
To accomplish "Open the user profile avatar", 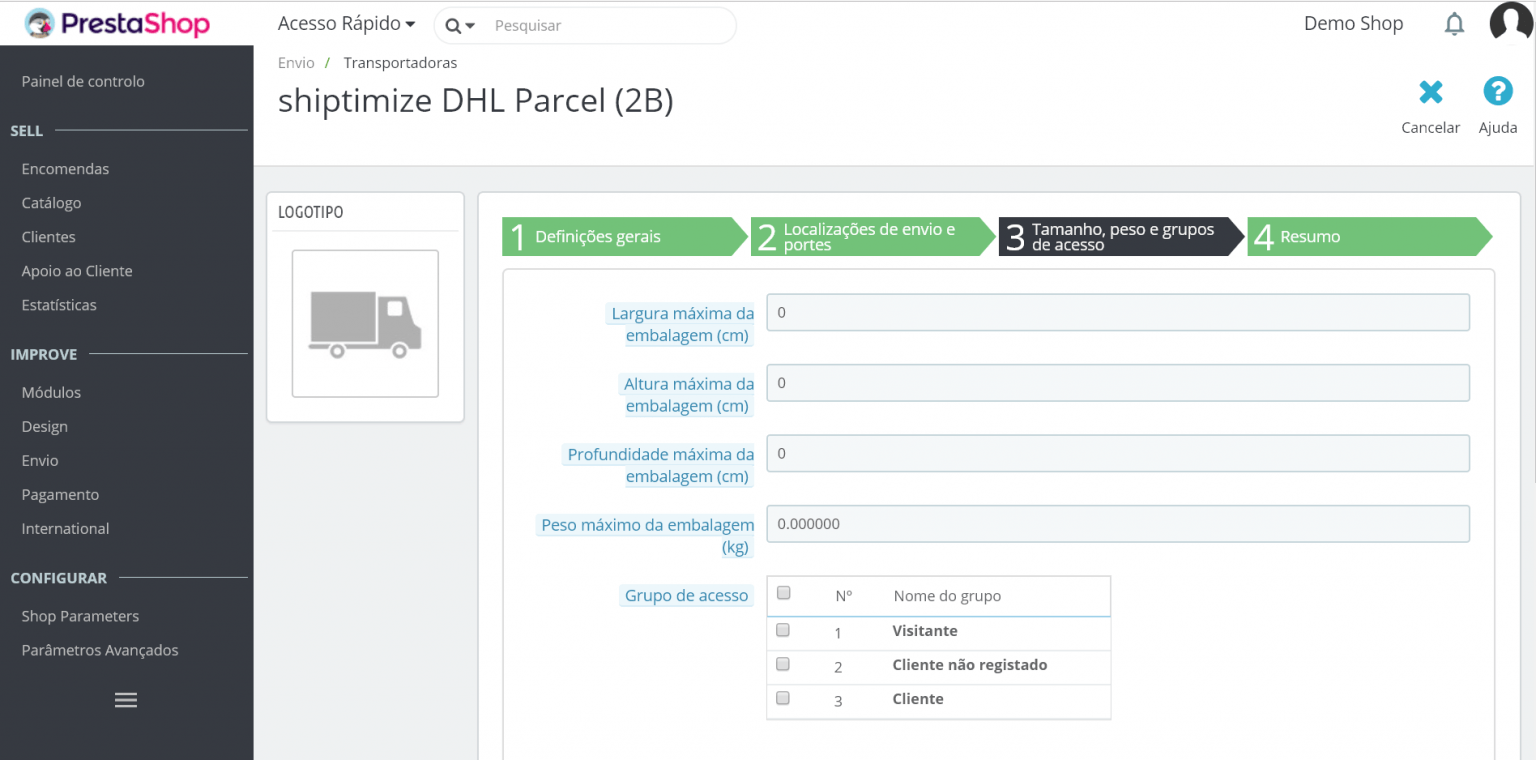I will (x=1511, y=22).
